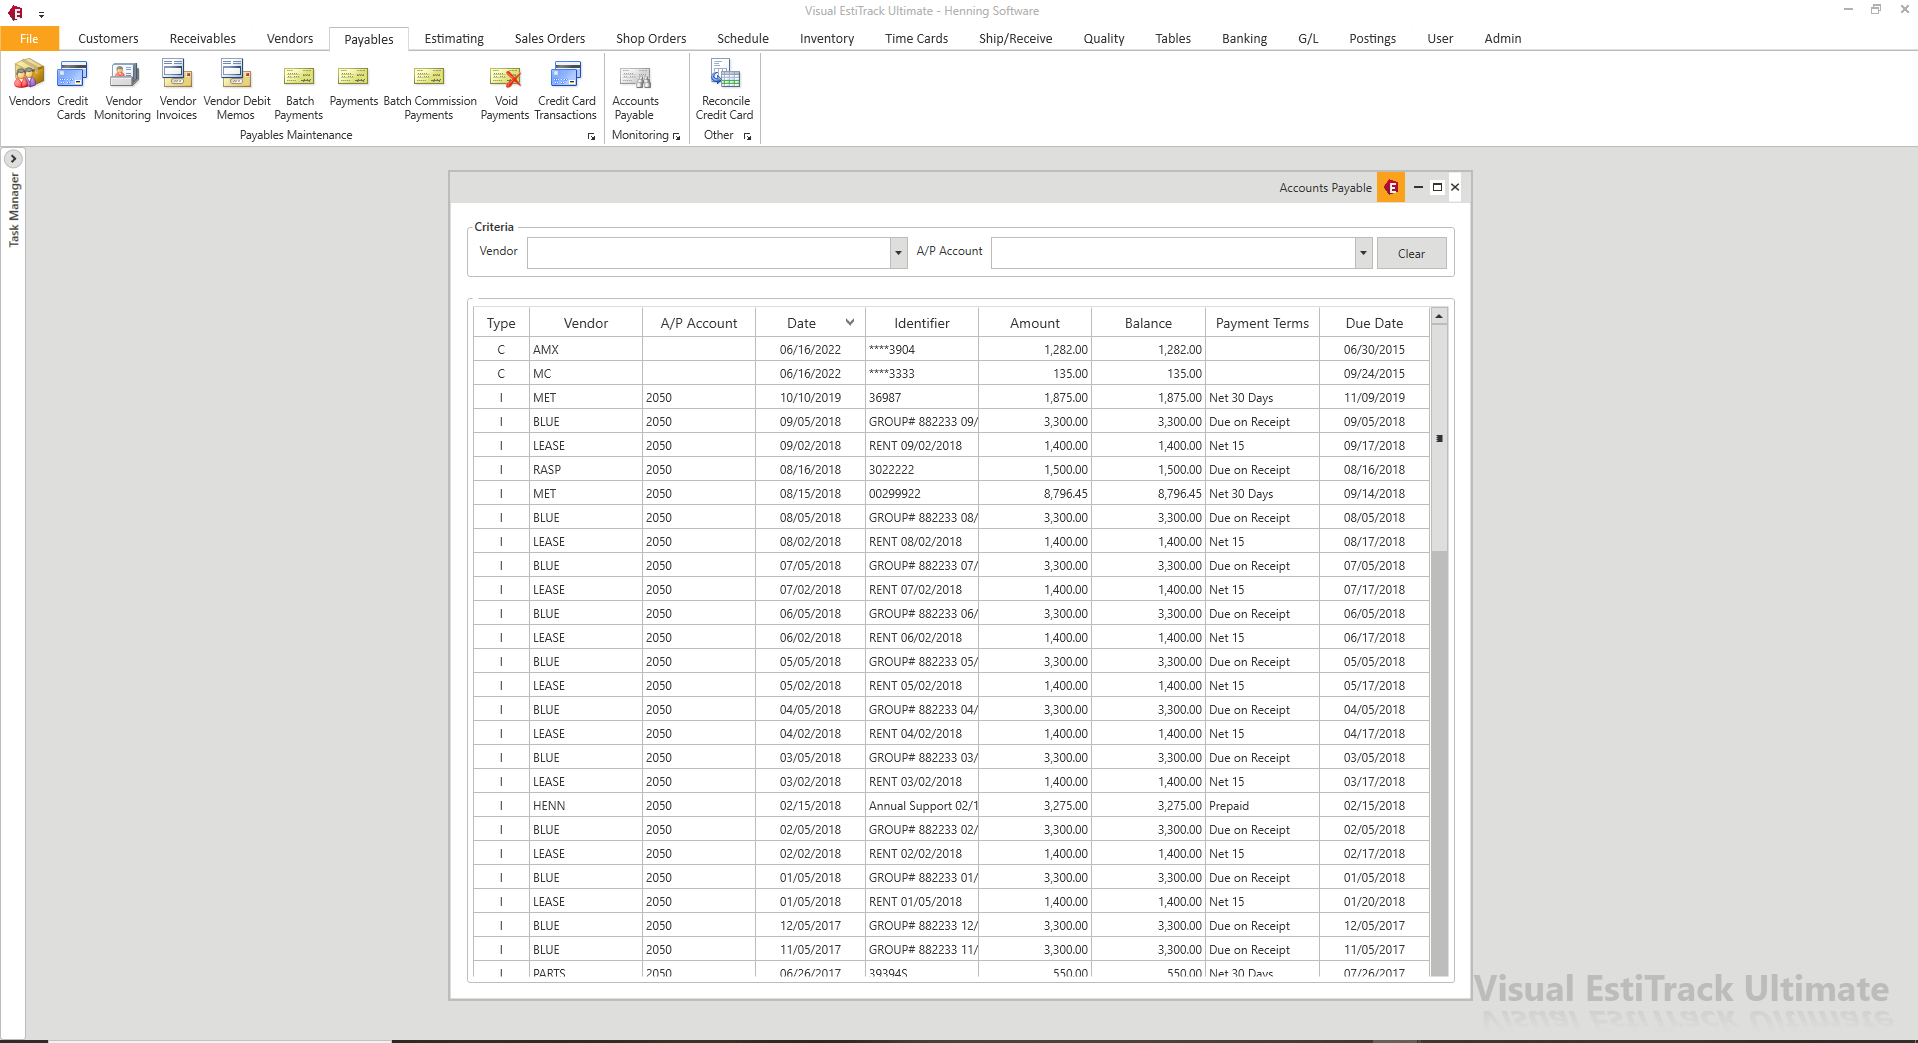Viewport: 1918px width, 1043px height.
Task: Open Batch Commission Payments
Action: pos(429,88)
